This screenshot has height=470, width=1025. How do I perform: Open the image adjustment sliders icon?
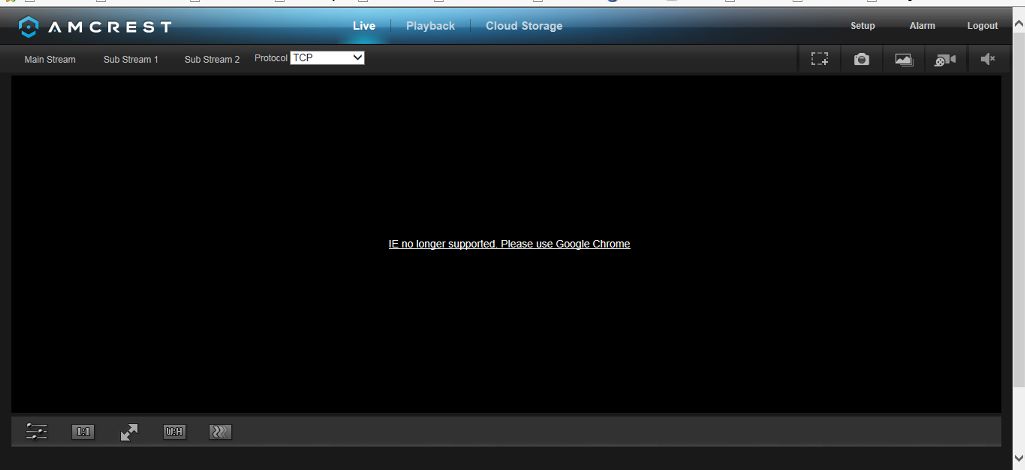coord(37,431)
